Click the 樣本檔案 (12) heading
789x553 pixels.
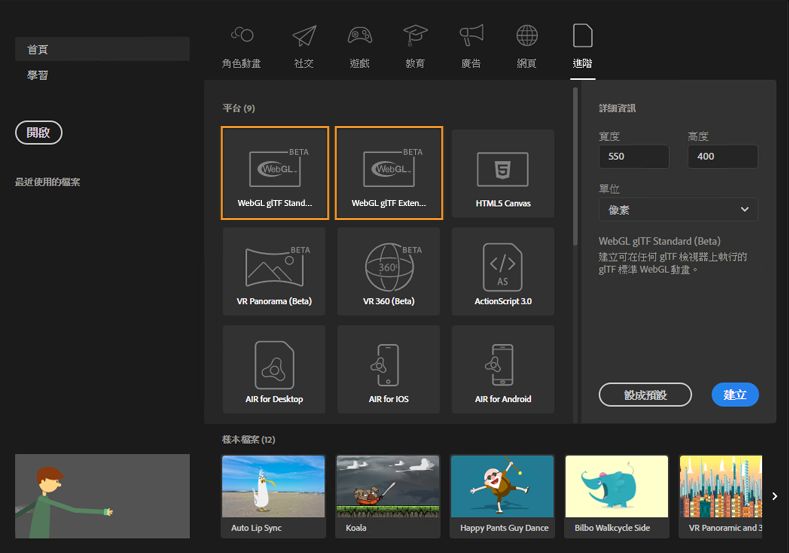coord(249,440)
